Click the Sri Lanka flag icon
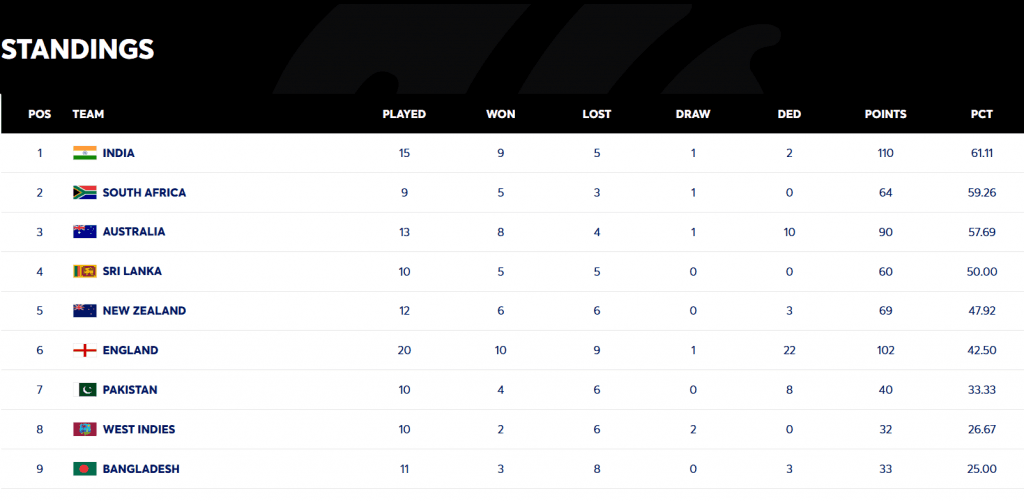This screenshot has width=1024, height=501. click(84, 271)
